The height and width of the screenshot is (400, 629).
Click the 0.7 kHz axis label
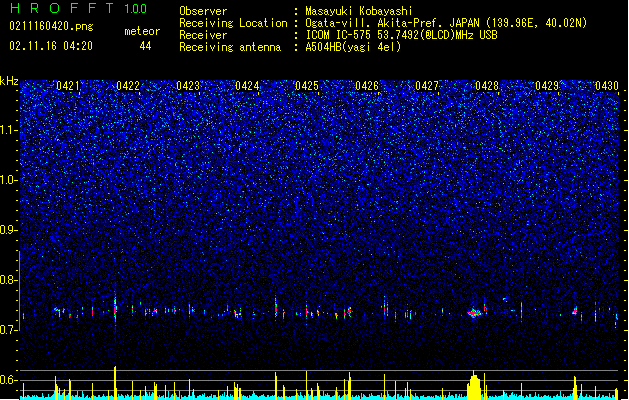tap(9, 330)
